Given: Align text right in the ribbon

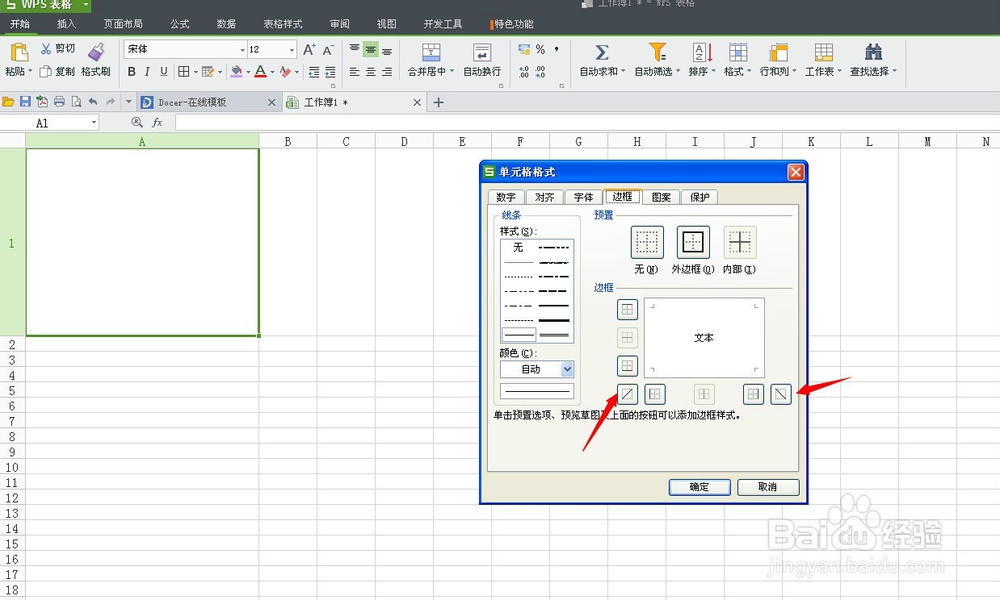Looking at the screenshot, I should coord(387,72).
